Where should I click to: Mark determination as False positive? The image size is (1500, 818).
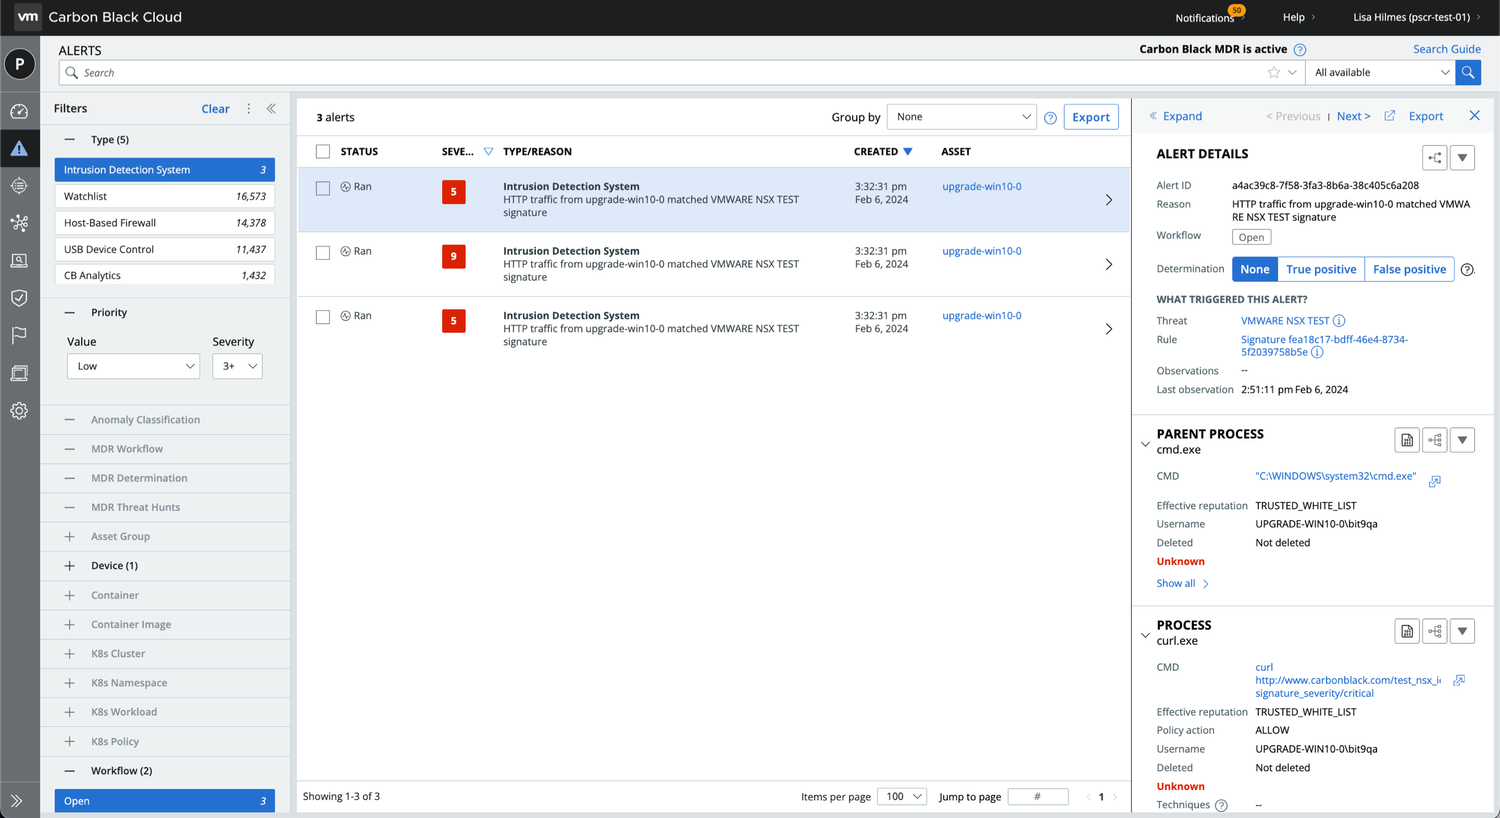[x=1409, y=269]
